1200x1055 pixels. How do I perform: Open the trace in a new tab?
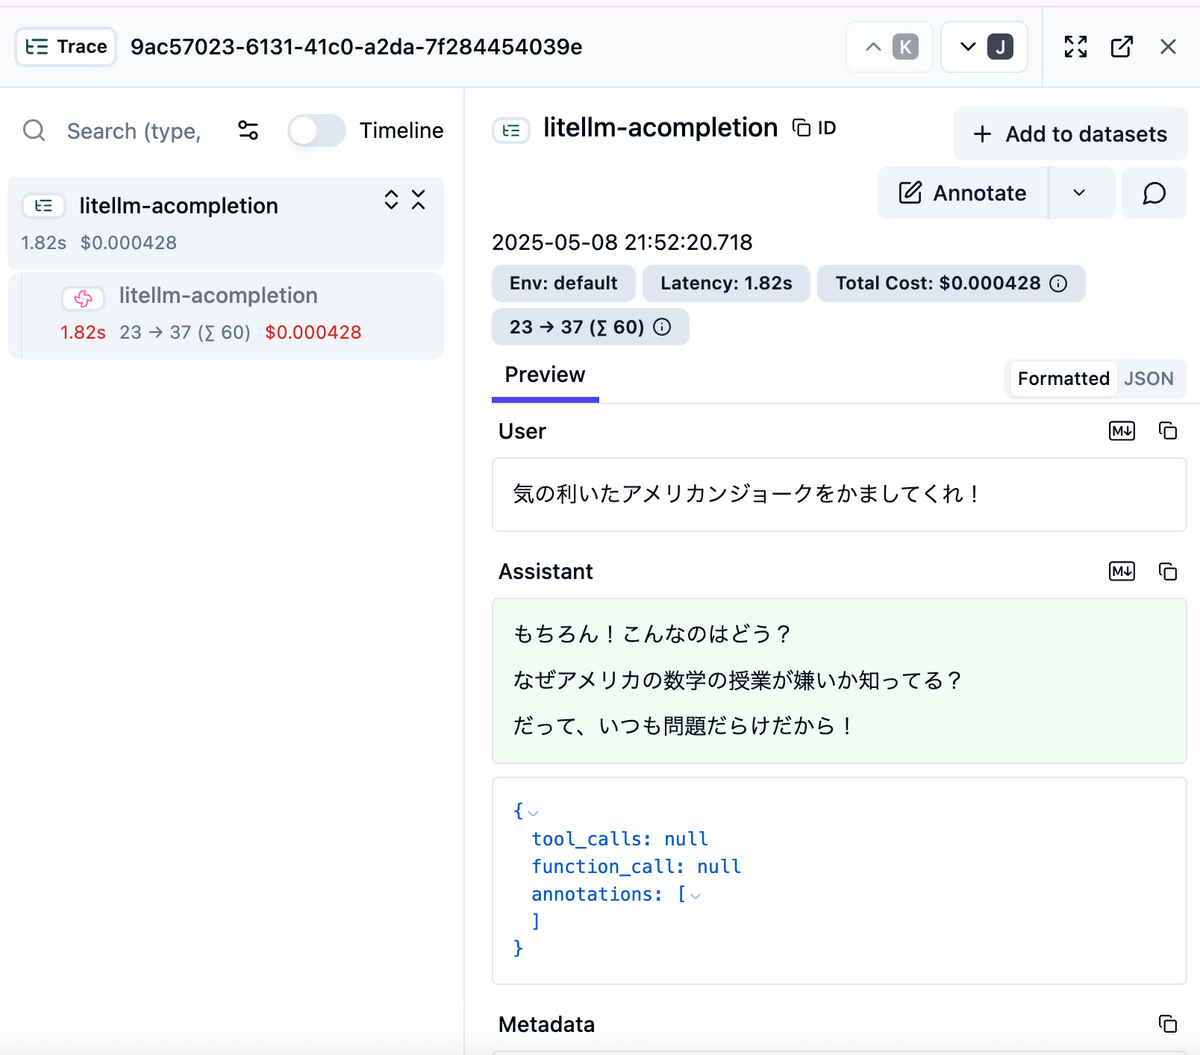[1121, 46]
